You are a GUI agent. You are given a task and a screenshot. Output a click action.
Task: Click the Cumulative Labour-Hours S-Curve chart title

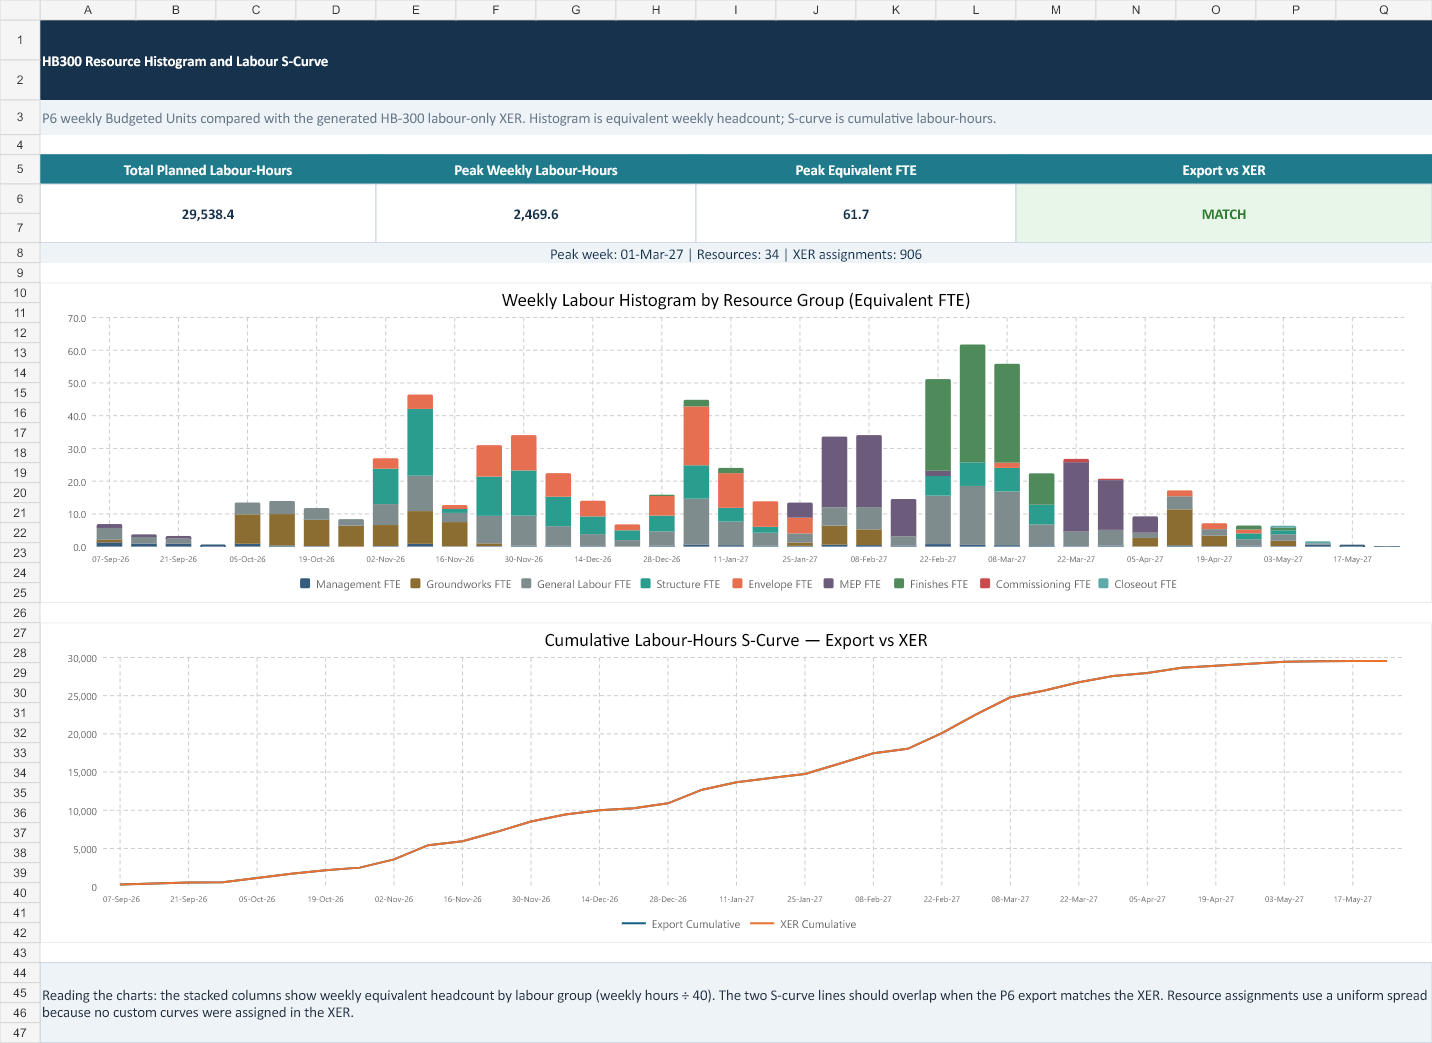[736, 640]
